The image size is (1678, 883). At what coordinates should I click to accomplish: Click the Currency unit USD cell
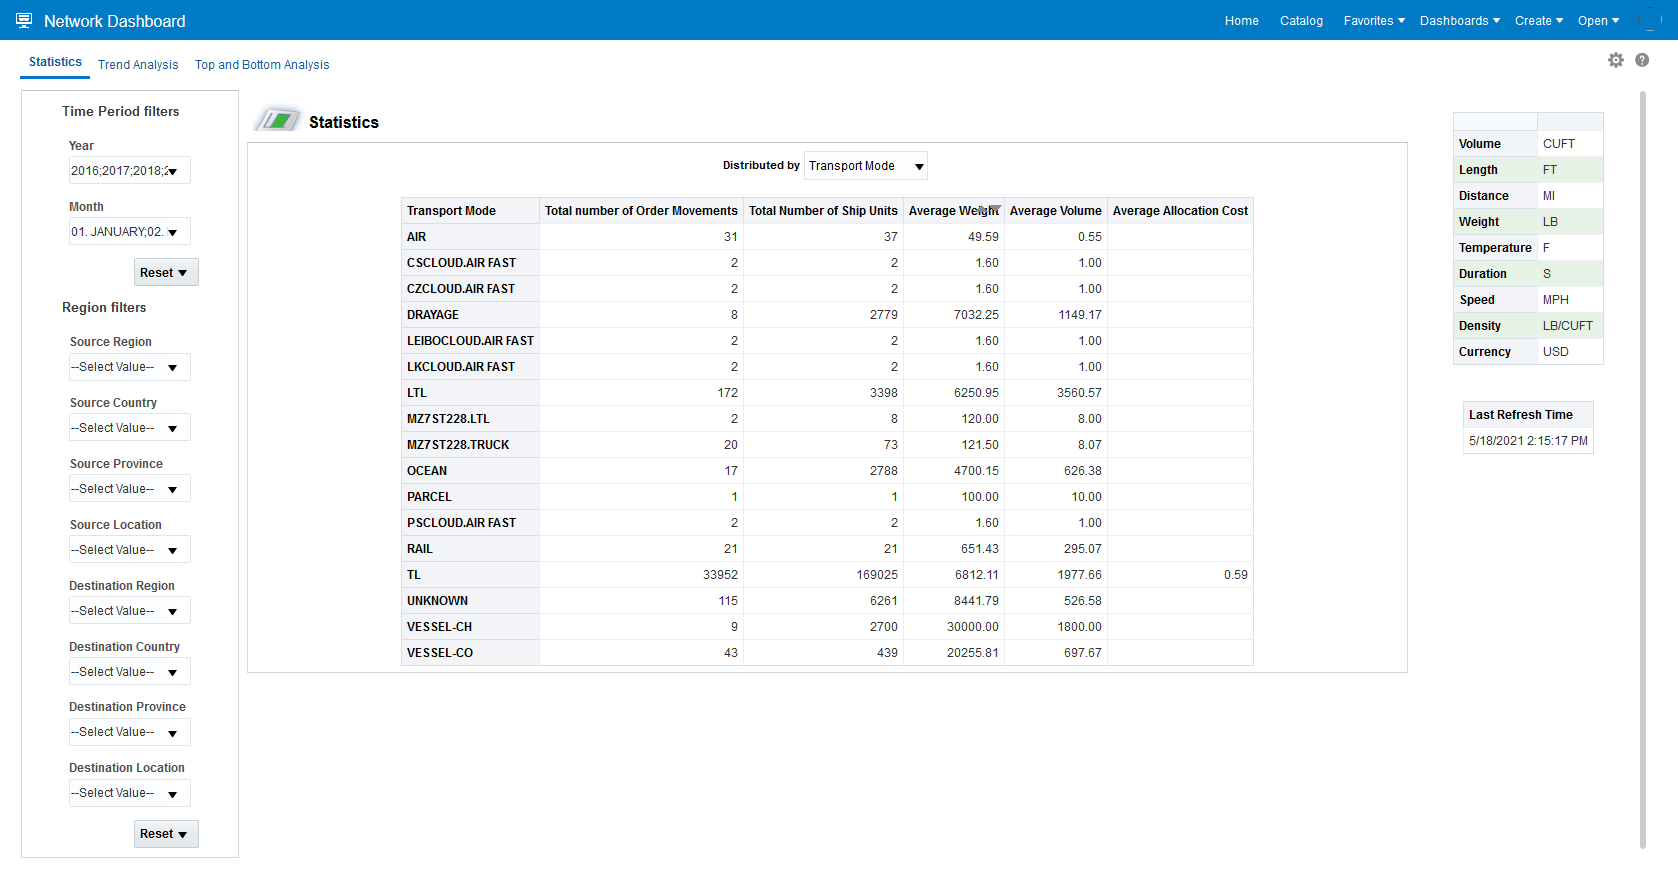coord(1570,352)
